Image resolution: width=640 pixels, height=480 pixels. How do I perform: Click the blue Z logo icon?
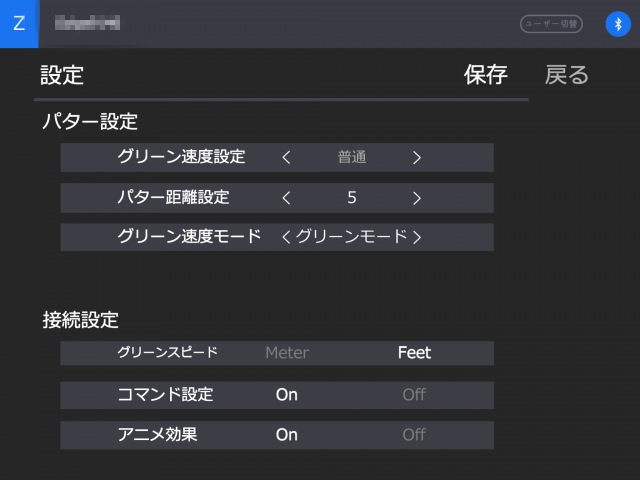pos(19,24)
